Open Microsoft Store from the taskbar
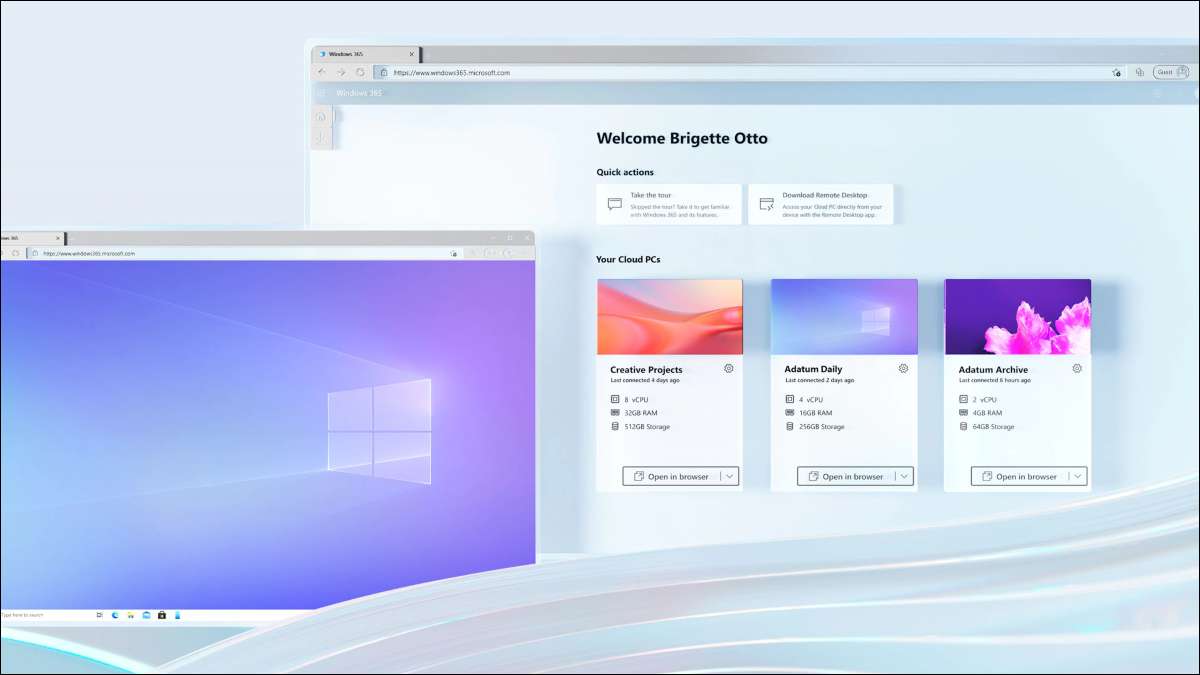Viewport: 1200px width, 675px height. (162, 615)
